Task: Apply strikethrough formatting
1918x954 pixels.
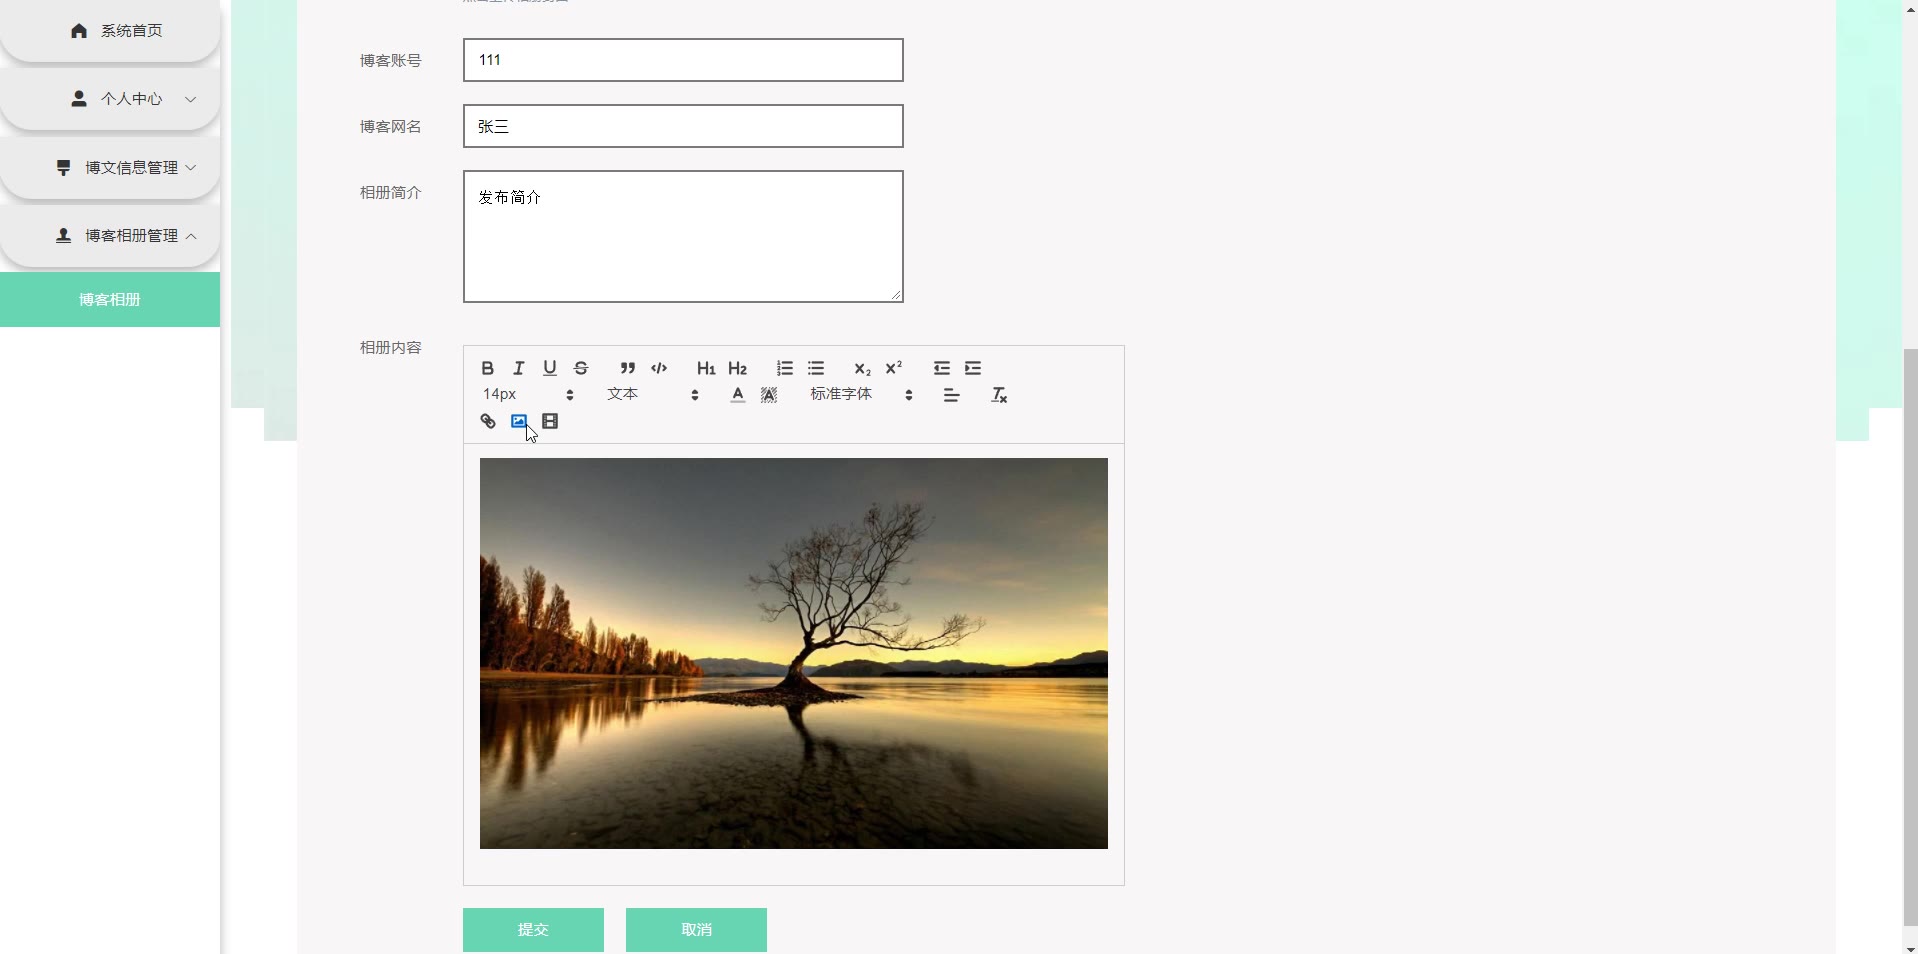Action: [581, 368]
